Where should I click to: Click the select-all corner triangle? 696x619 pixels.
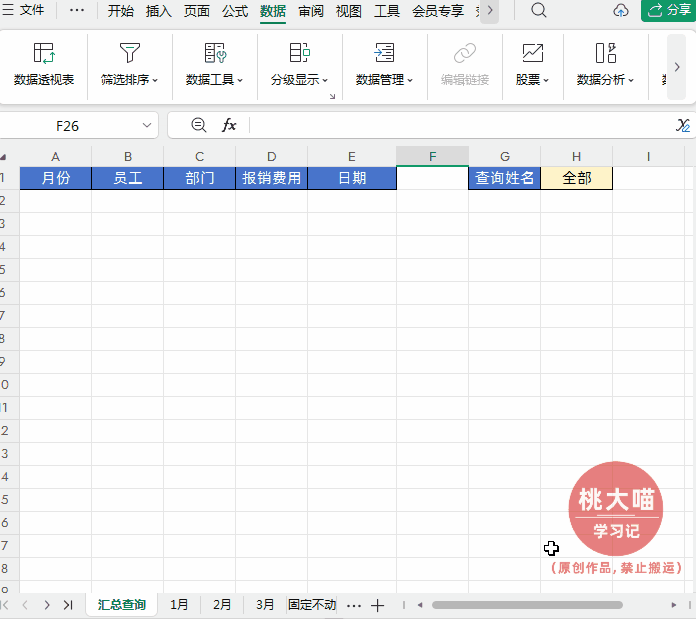pos(4,157)
